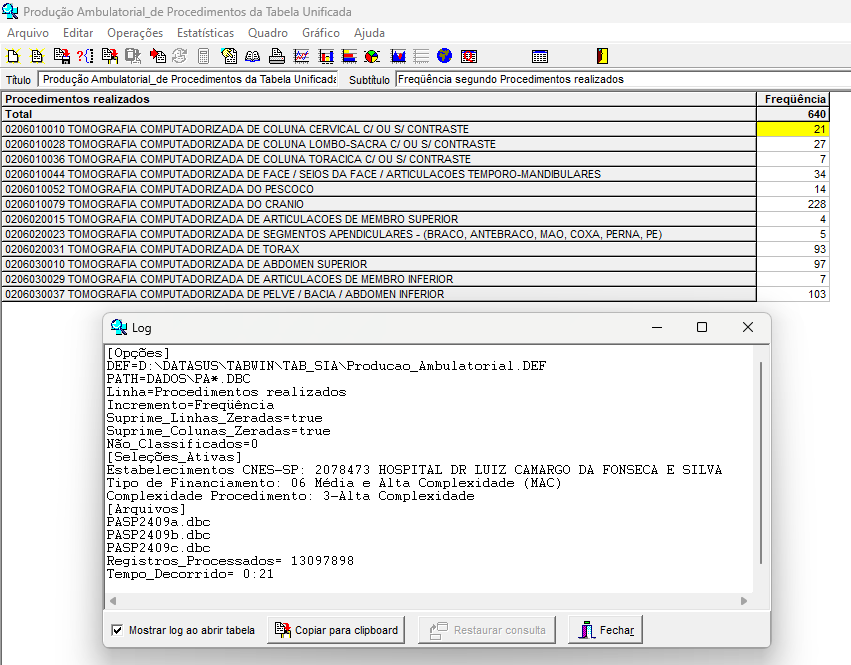Click the Freqüência column header

click(x=793, y=99)
